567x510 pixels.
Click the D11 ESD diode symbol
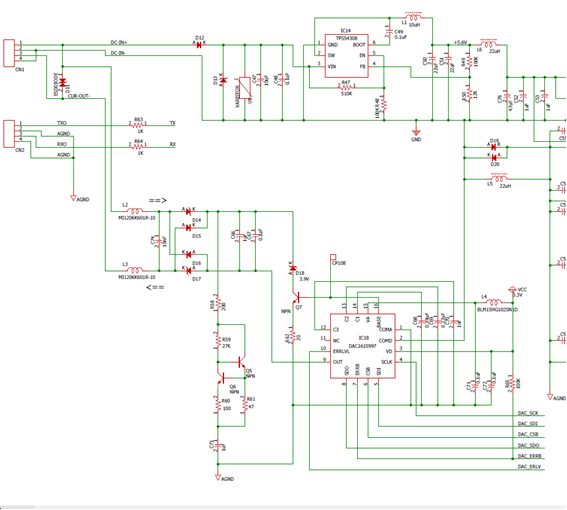63,82
